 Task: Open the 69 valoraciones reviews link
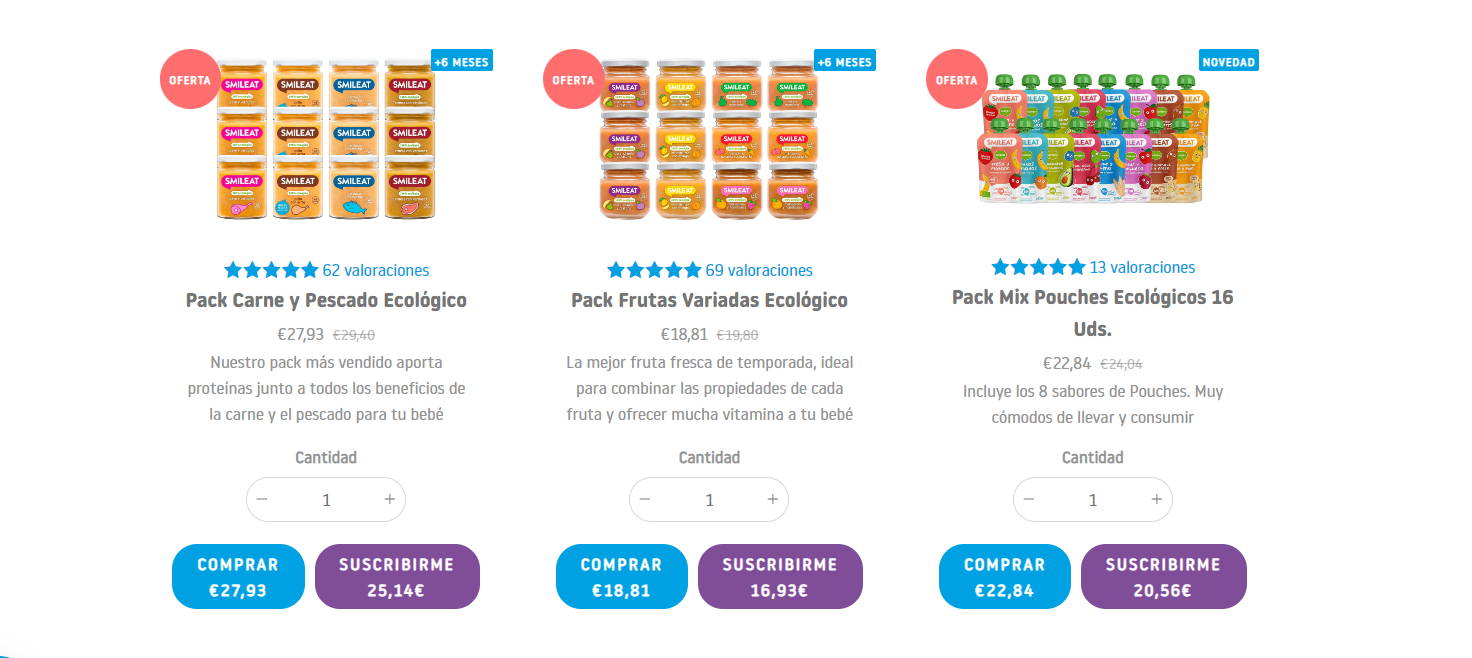[x=759, y=270]
